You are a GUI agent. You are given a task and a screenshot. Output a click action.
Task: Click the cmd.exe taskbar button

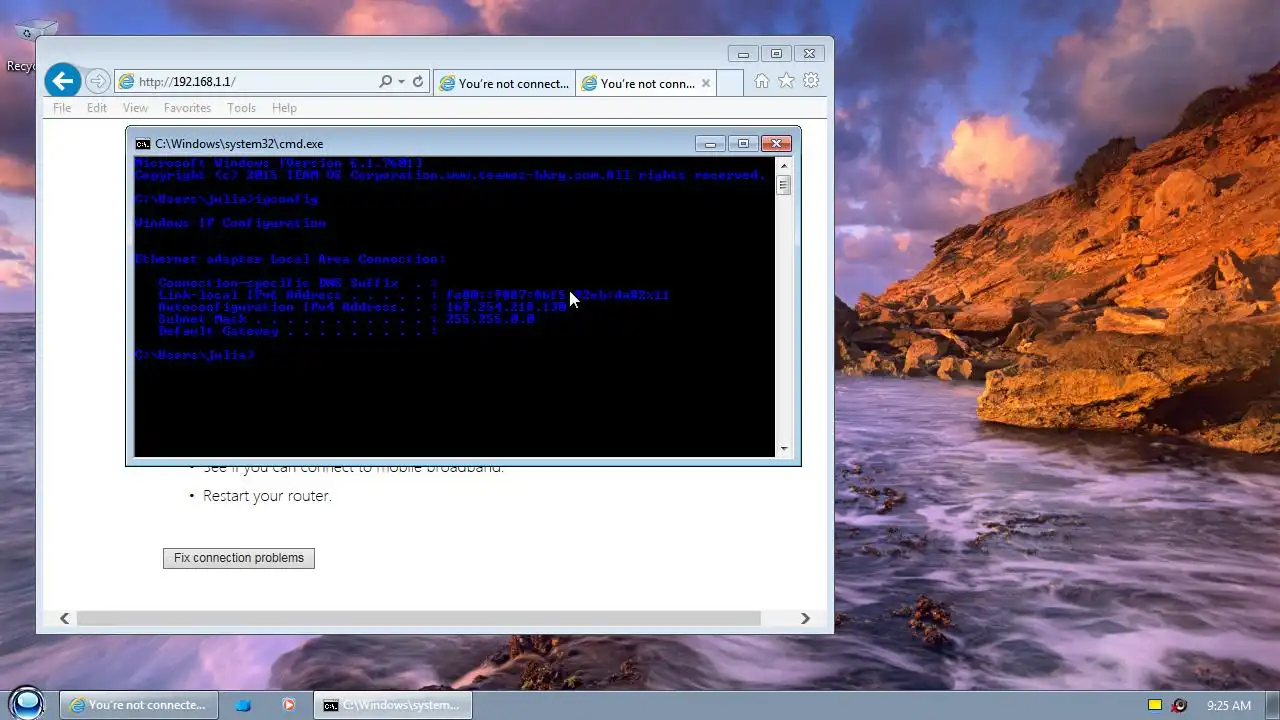point(392,705)
